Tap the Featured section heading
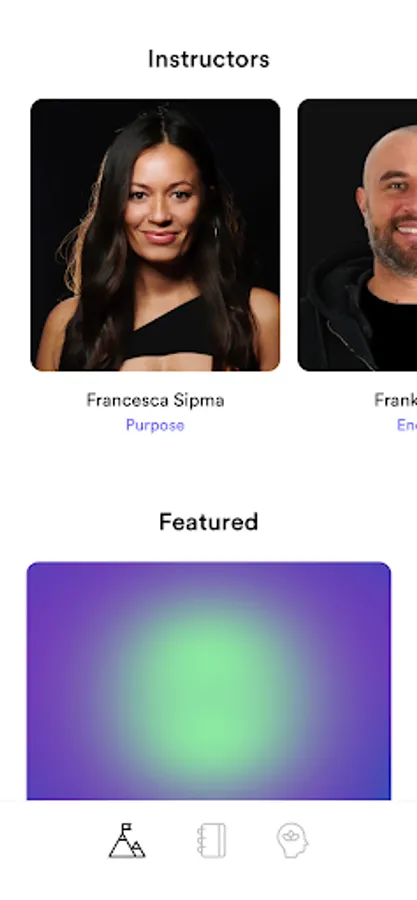Viewport: 417px width, 900px height. click(x=209, y=522)
